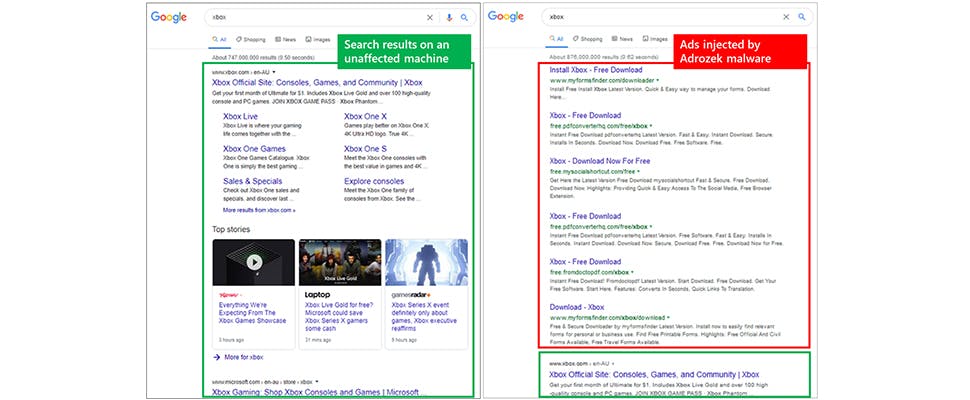This screenshot has height=400, width=970.
Task: Open the gamesradar+ story thumbnail
Action: [426, 262]
